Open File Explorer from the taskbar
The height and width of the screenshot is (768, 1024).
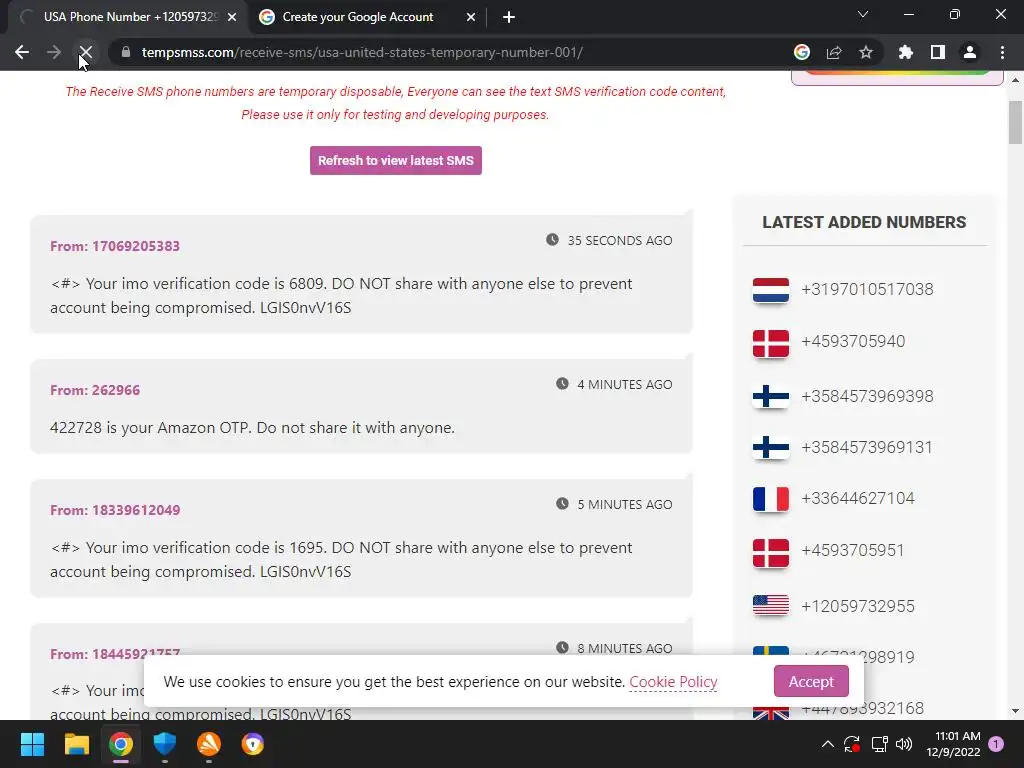click(x=76, y=744)
